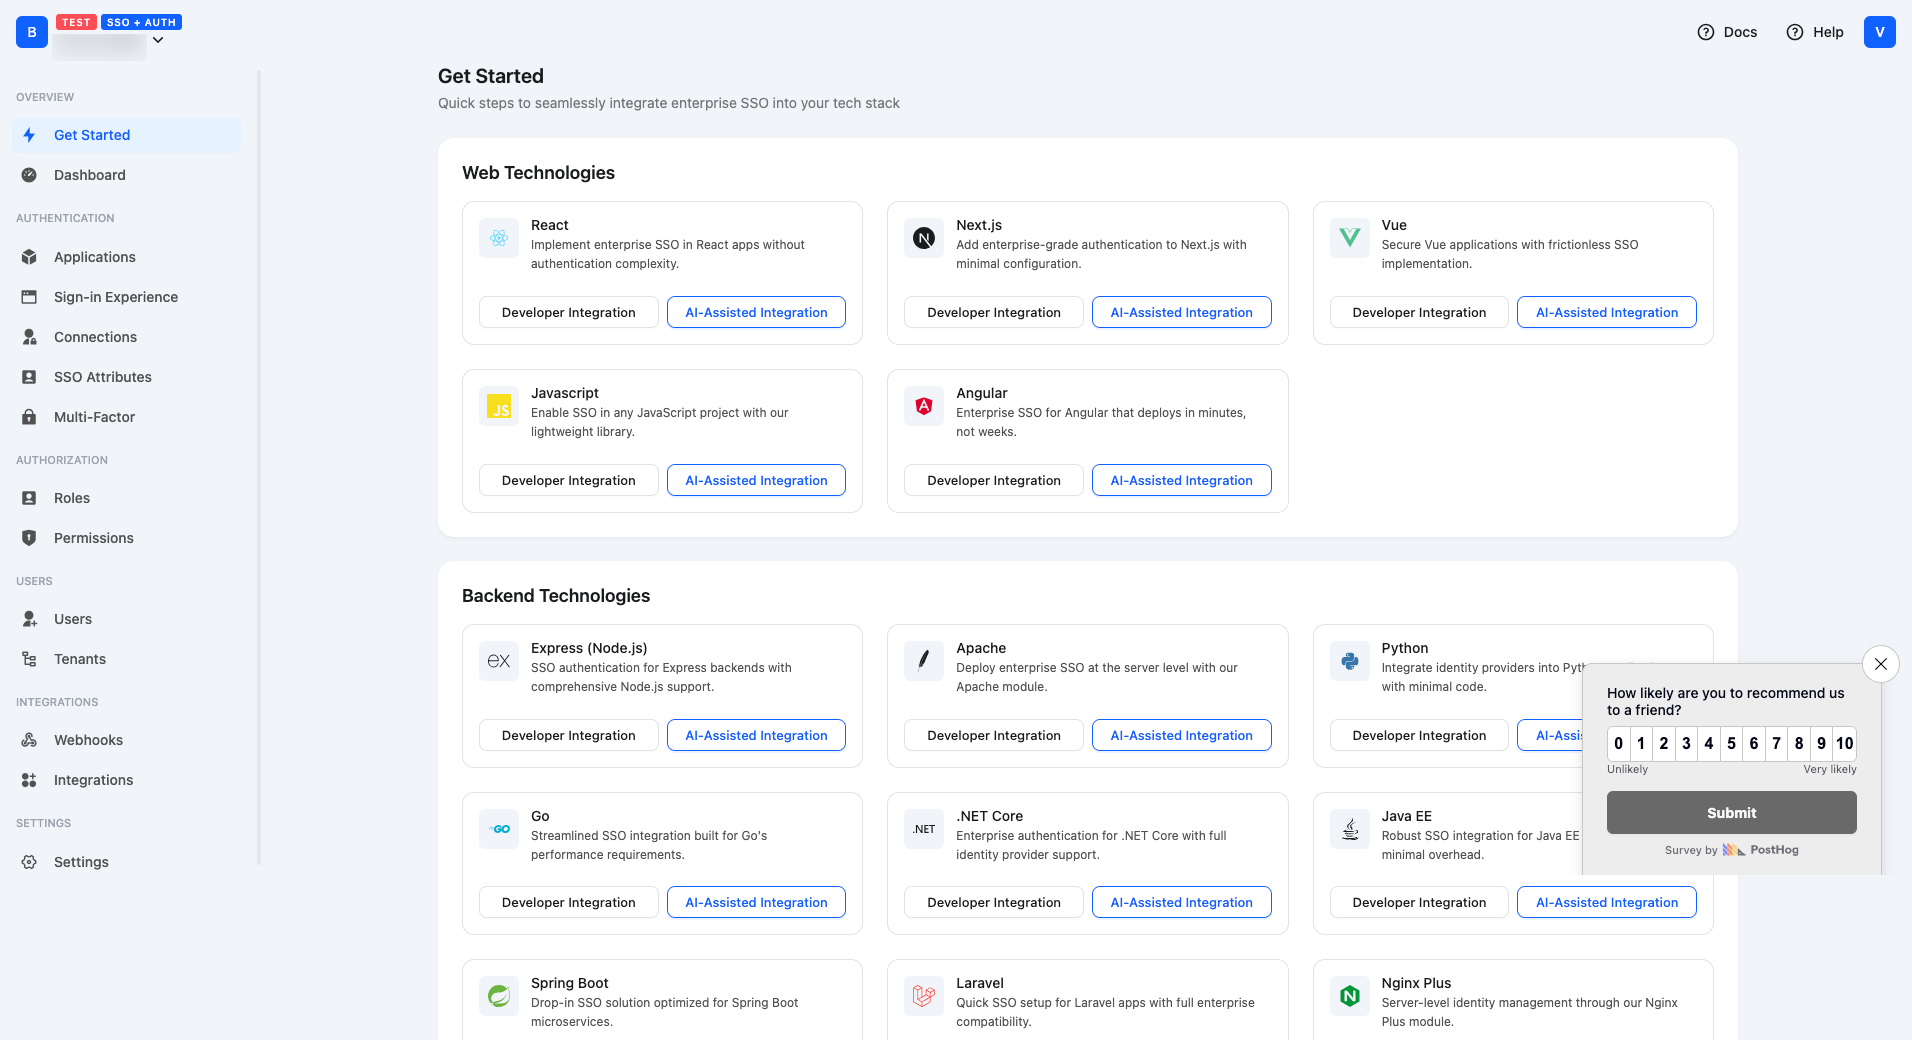Click the Express (Node.js) icon
1912x1040 pixels.
point(498,661)
